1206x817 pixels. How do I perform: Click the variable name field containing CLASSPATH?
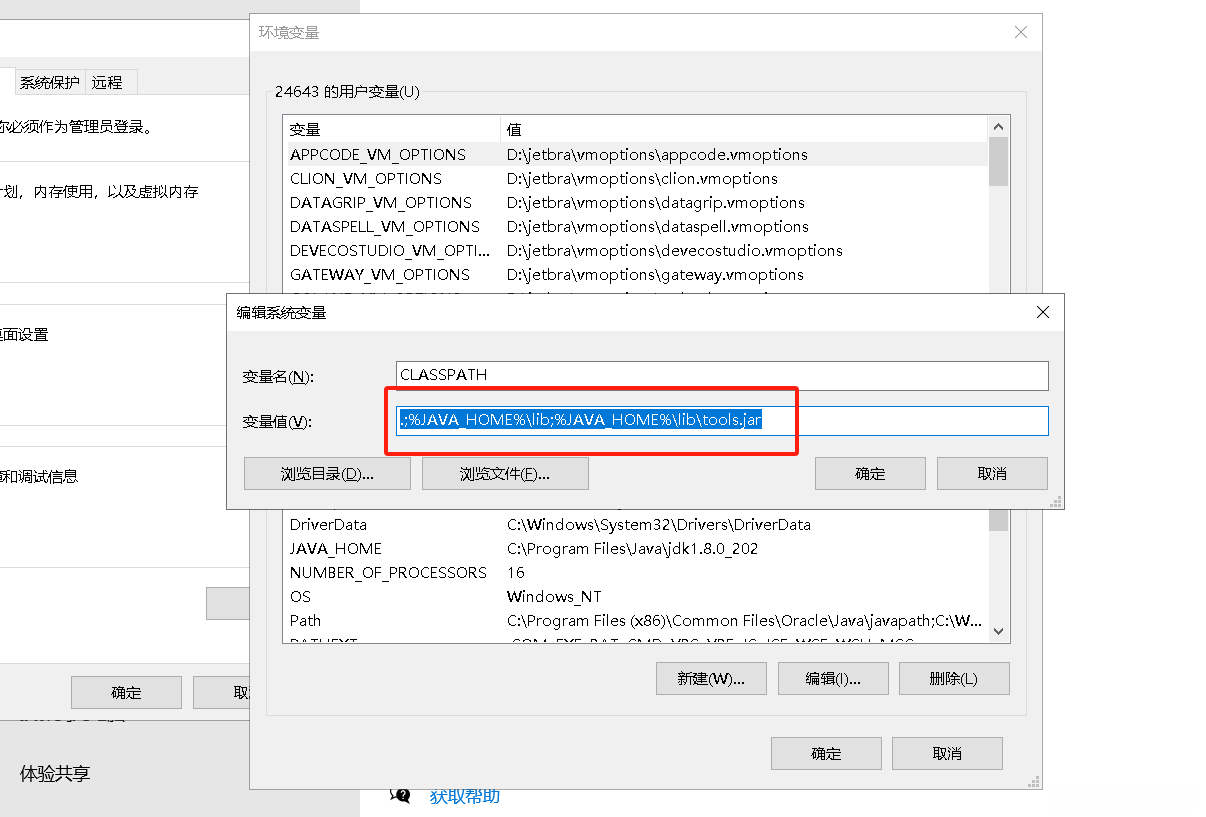(x=722, y=375)
